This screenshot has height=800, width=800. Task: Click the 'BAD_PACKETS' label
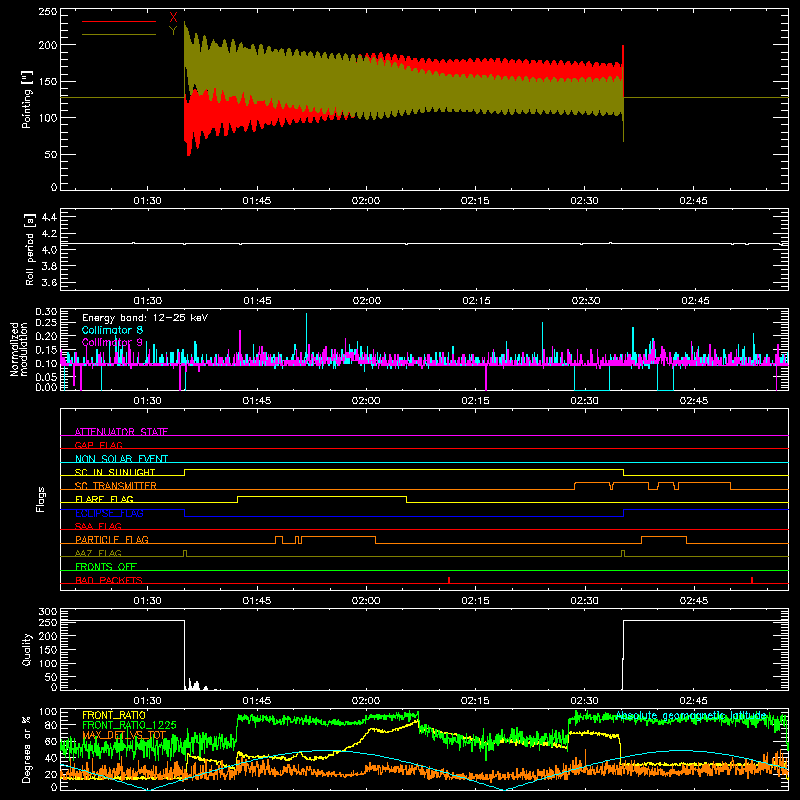109,580
